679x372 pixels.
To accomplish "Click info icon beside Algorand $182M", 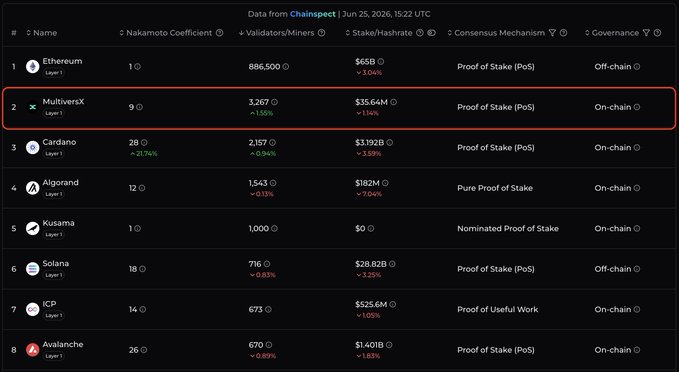I will click(385, 183).
